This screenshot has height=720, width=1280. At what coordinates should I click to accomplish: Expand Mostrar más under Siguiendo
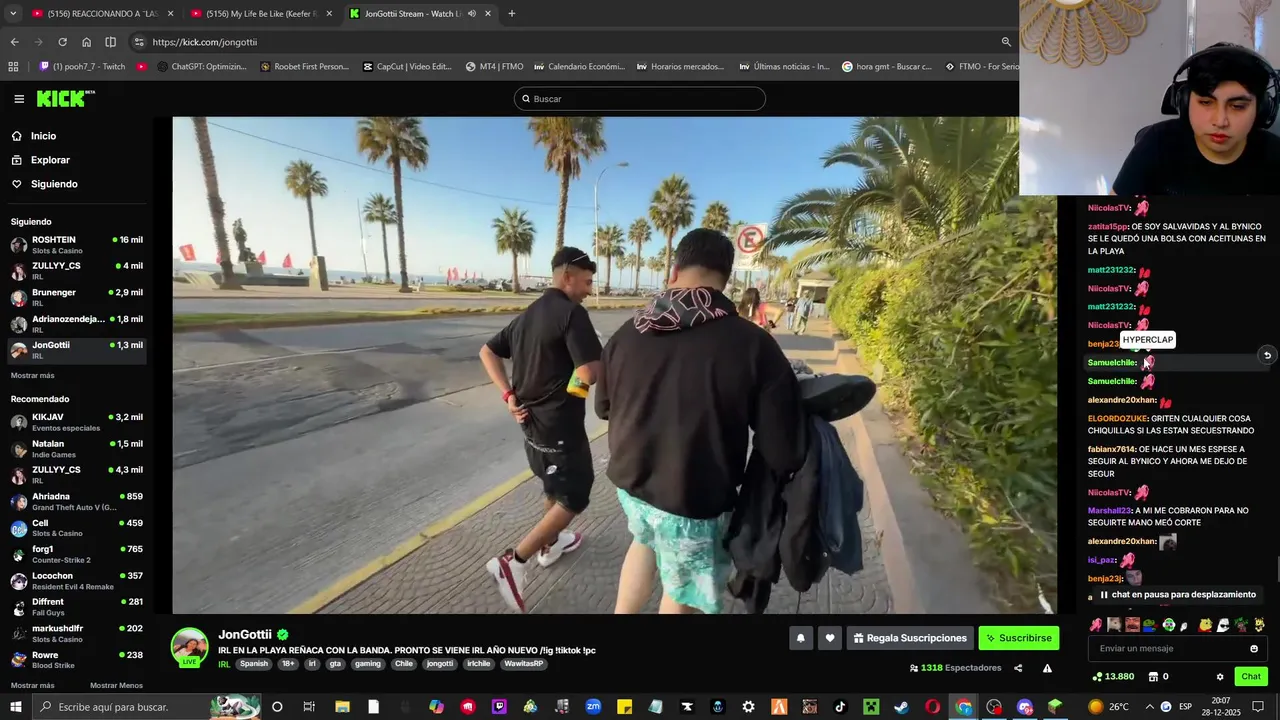click(x=33, y=376)
